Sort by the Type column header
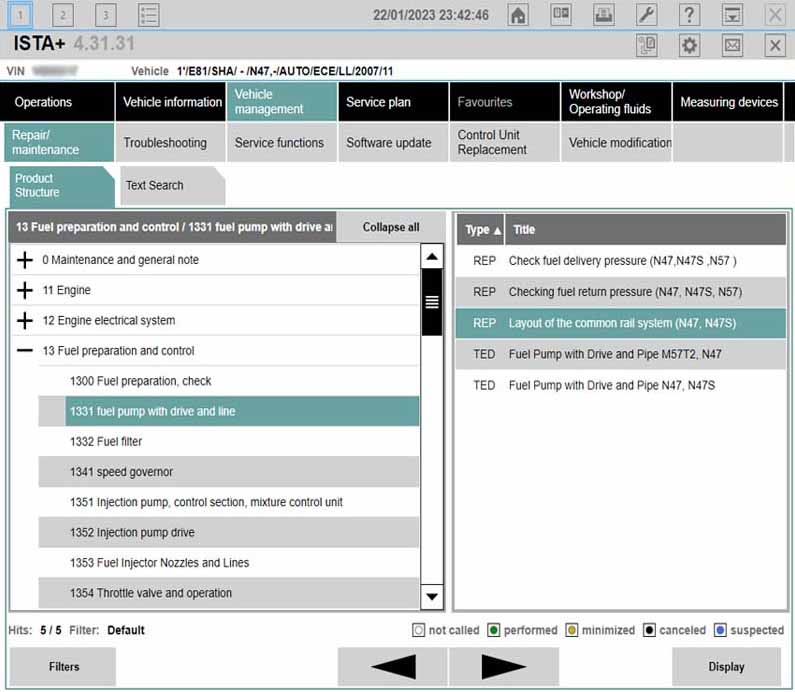Viewport: 795px width, 692px height. pos(481,230)
